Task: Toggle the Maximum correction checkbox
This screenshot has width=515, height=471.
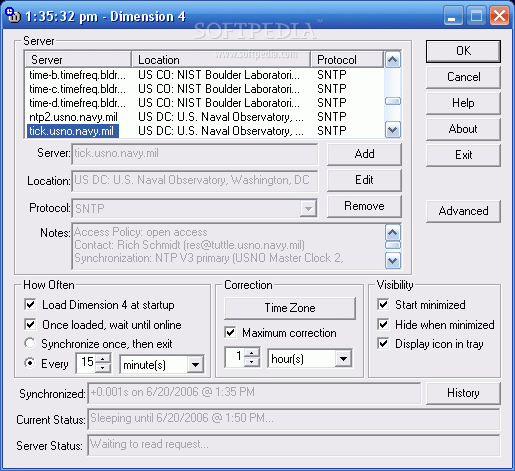Action: coord(230,332)
